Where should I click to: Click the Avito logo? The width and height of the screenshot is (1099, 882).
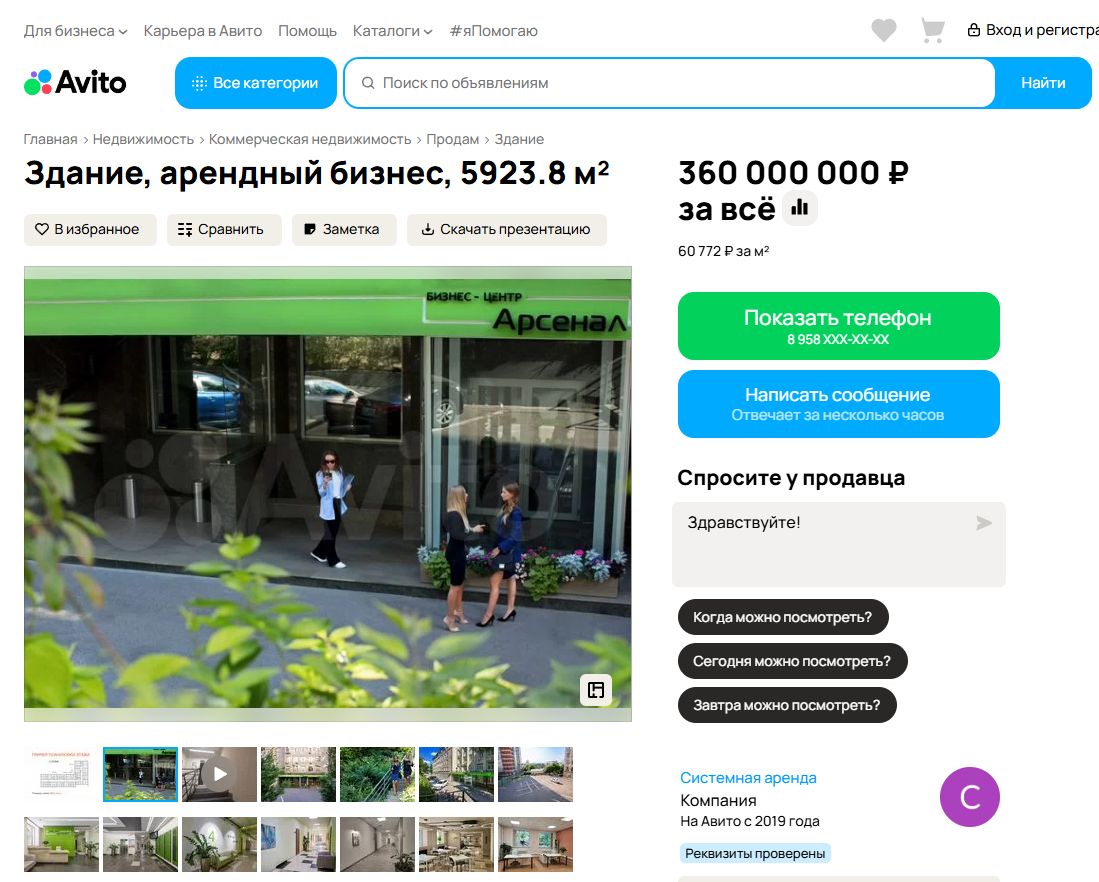click(75, 83)
